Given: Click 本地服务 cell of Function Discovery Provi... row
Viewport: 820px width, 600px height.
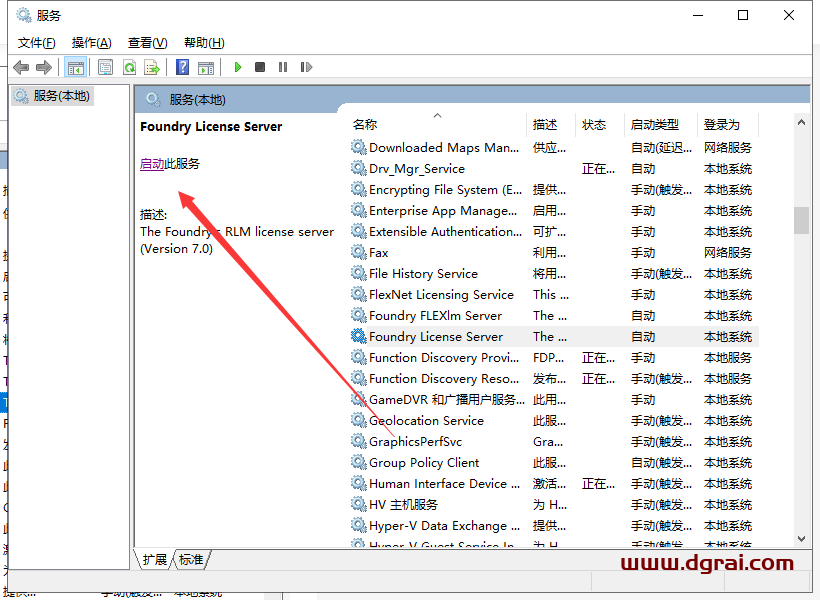Looking at the screenshot, I should [727, 357].
